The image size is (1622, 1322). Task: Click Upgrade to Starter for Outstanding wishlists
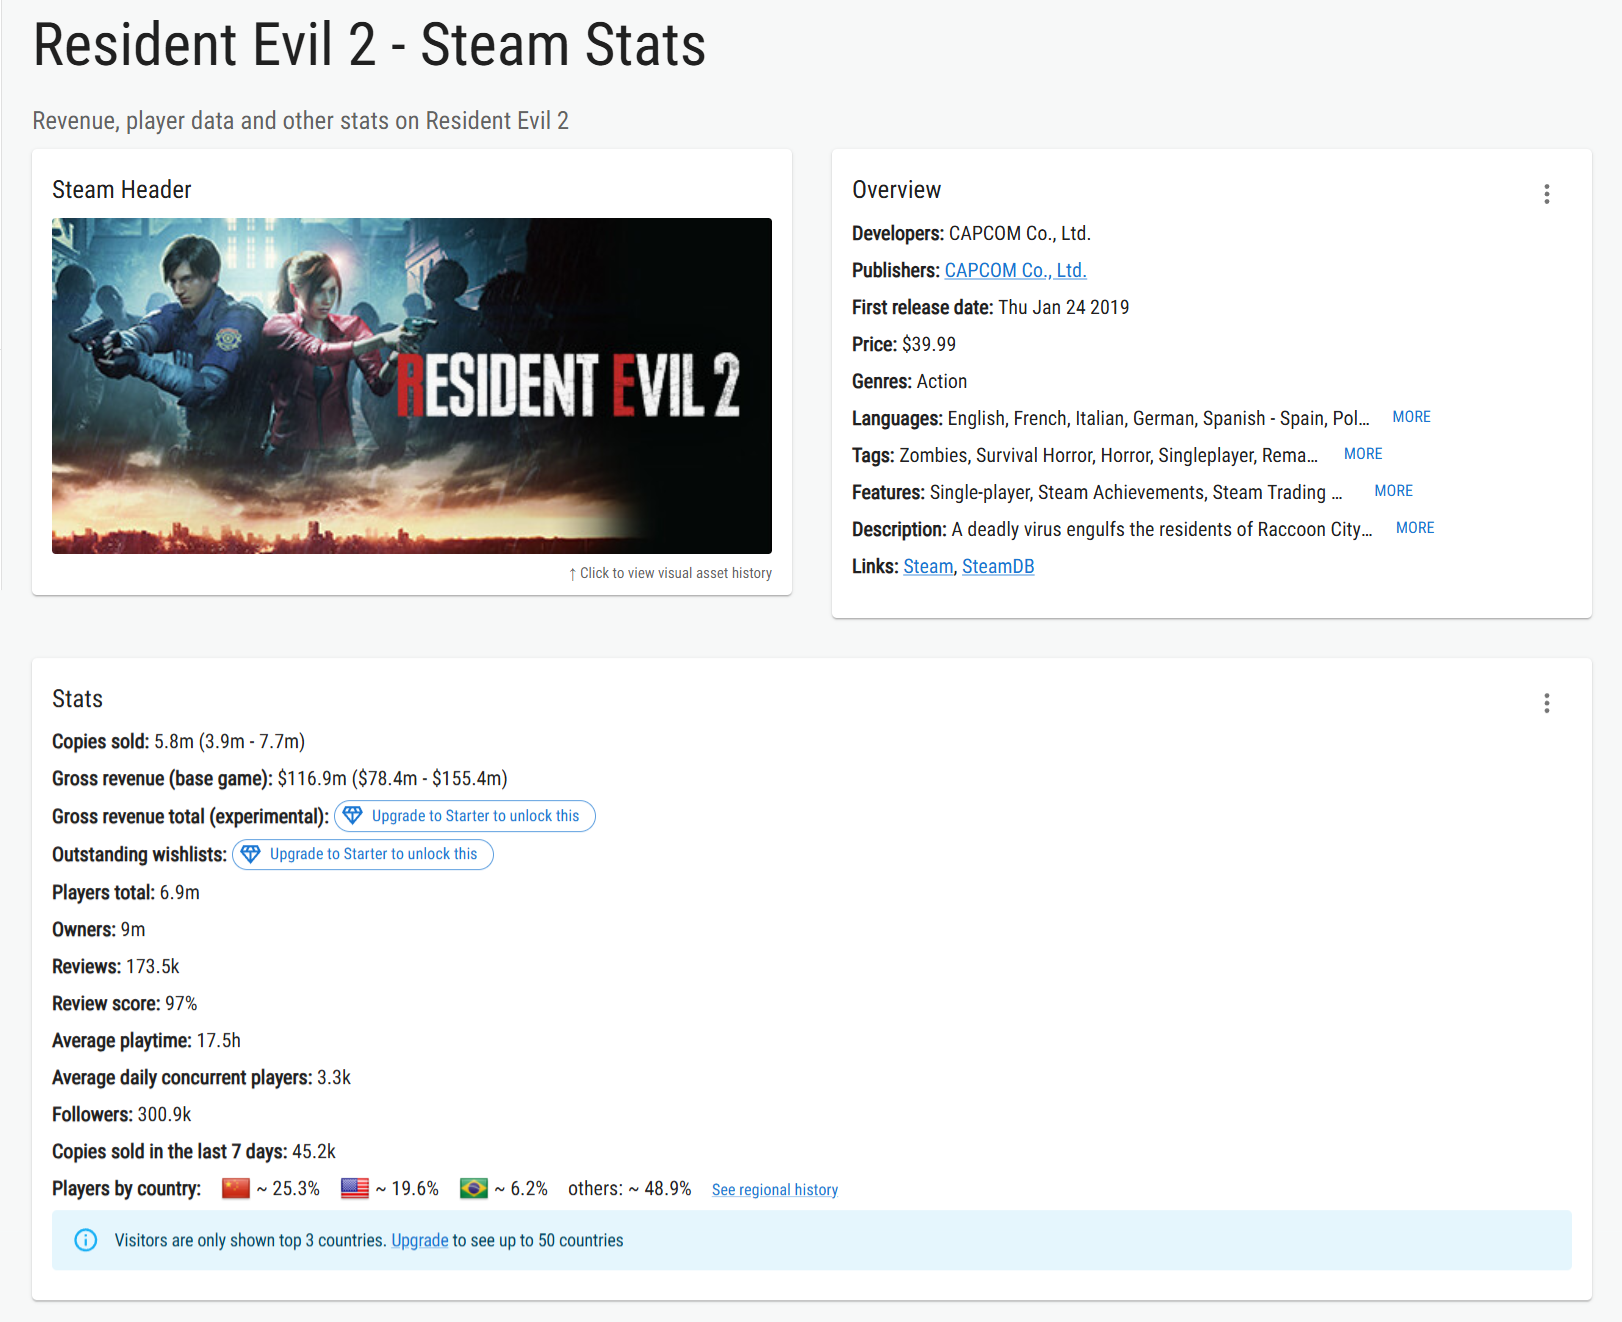(363, 854)
